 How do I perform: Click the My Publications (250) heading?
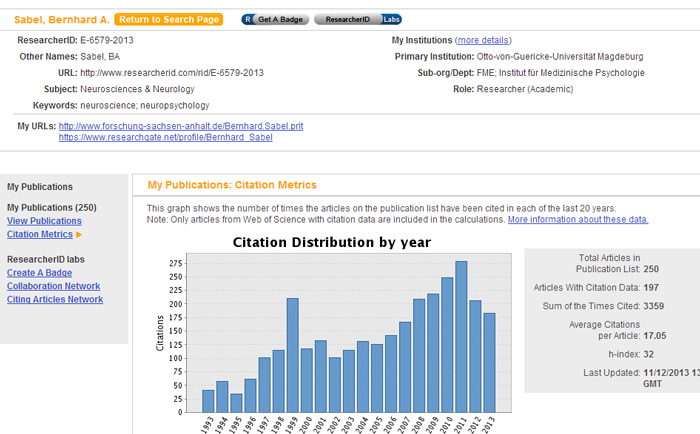(x=52, y=208)
